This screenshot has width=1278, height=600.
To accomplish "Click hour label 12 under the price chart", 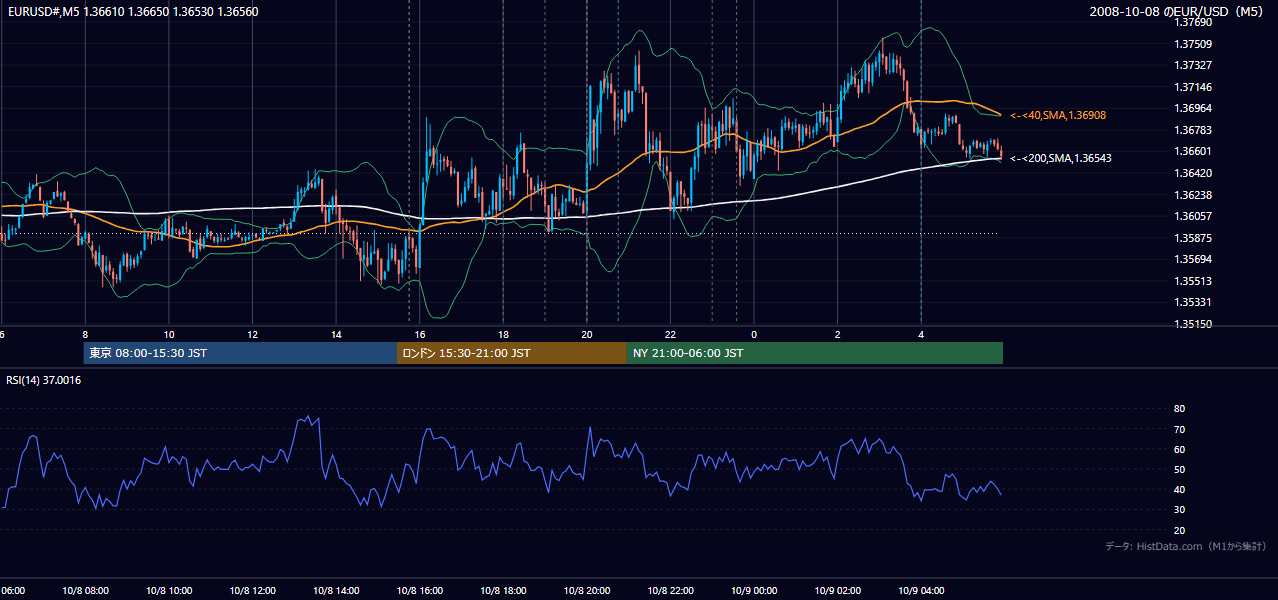I will tap(252, 334).
